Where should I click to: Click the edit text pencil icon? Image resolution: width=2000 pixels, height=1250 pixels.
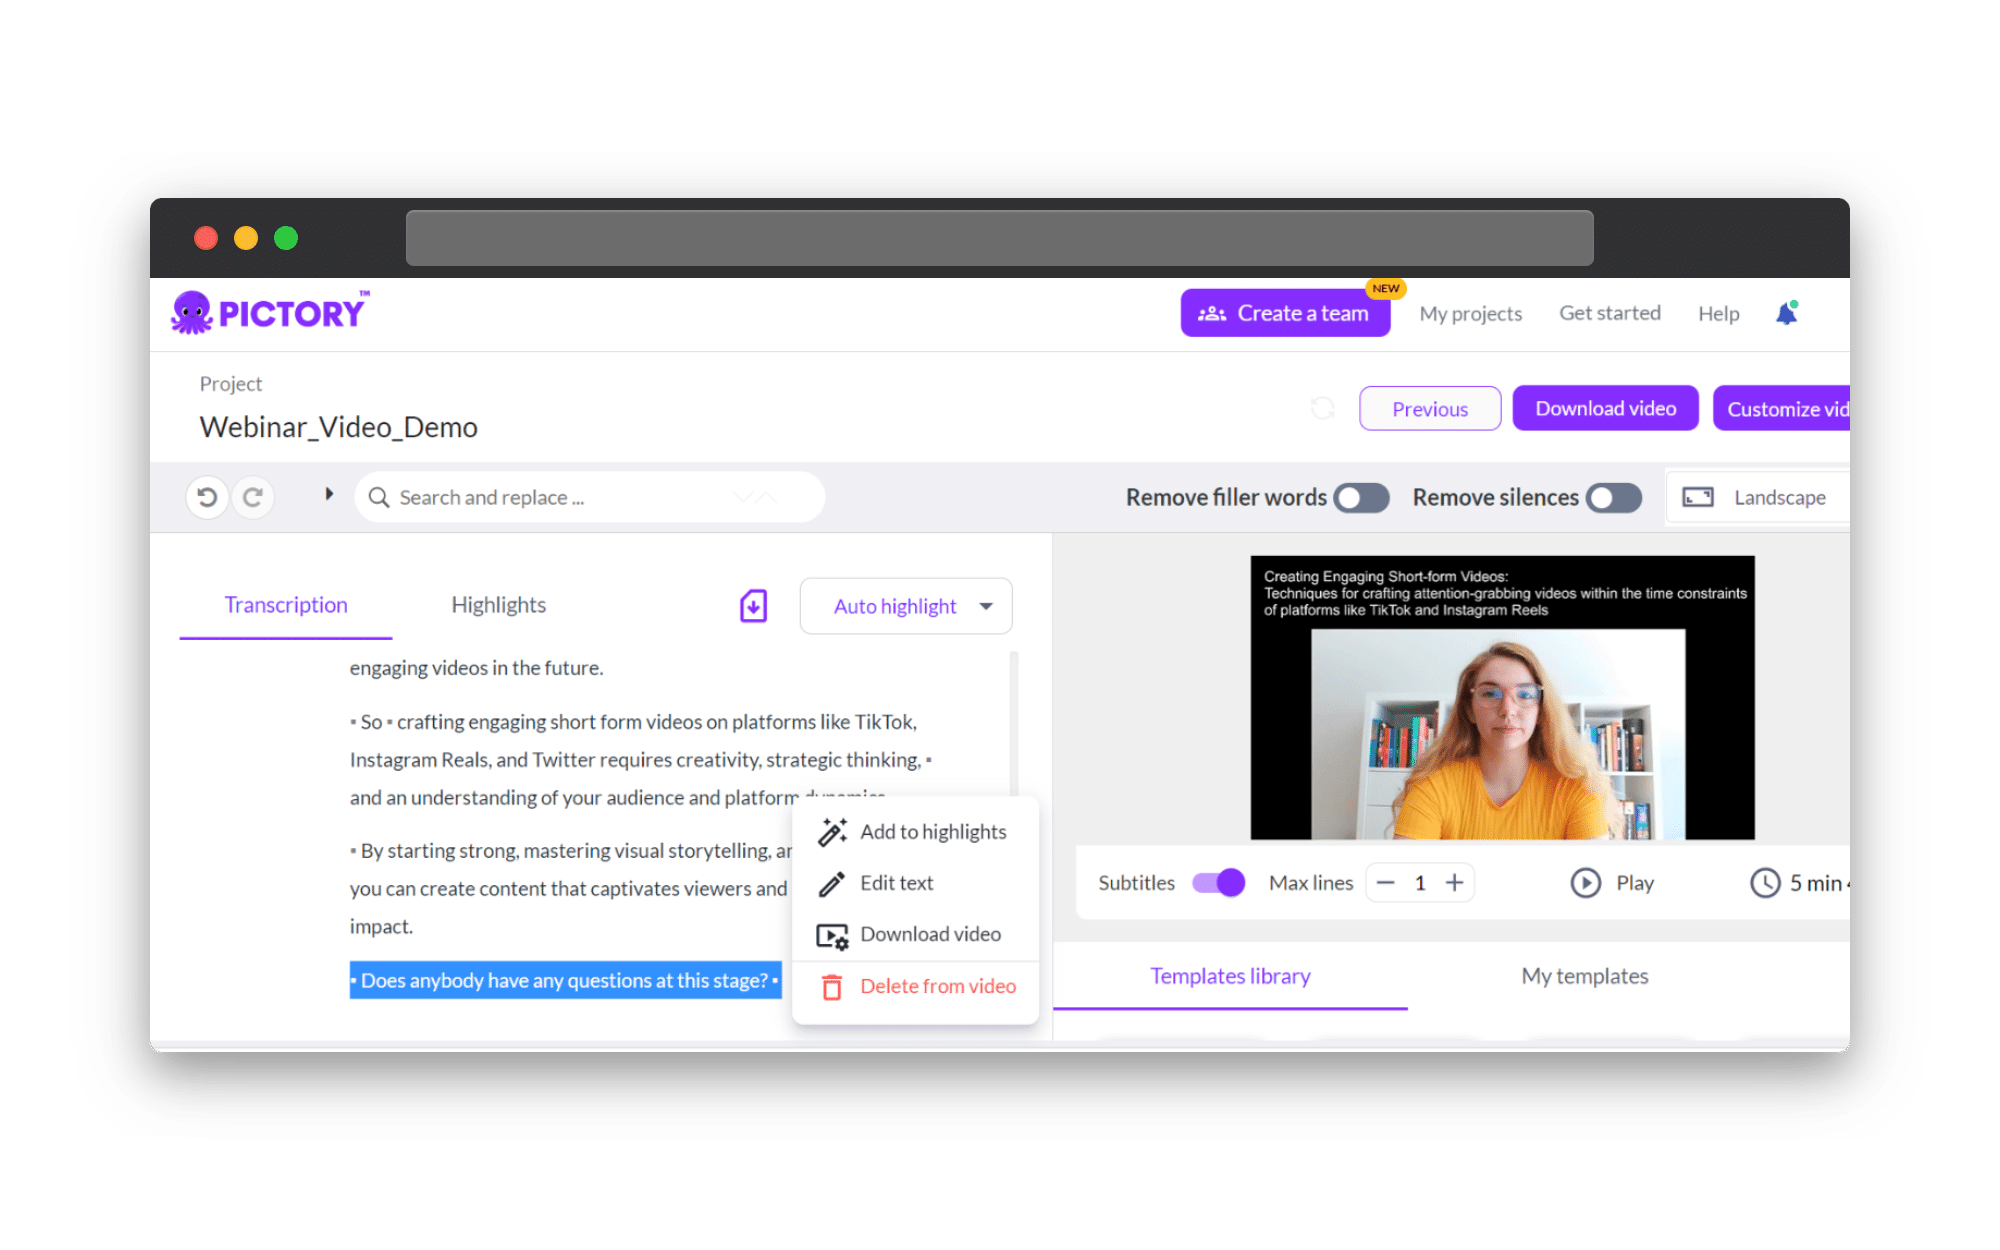[832, 883]
